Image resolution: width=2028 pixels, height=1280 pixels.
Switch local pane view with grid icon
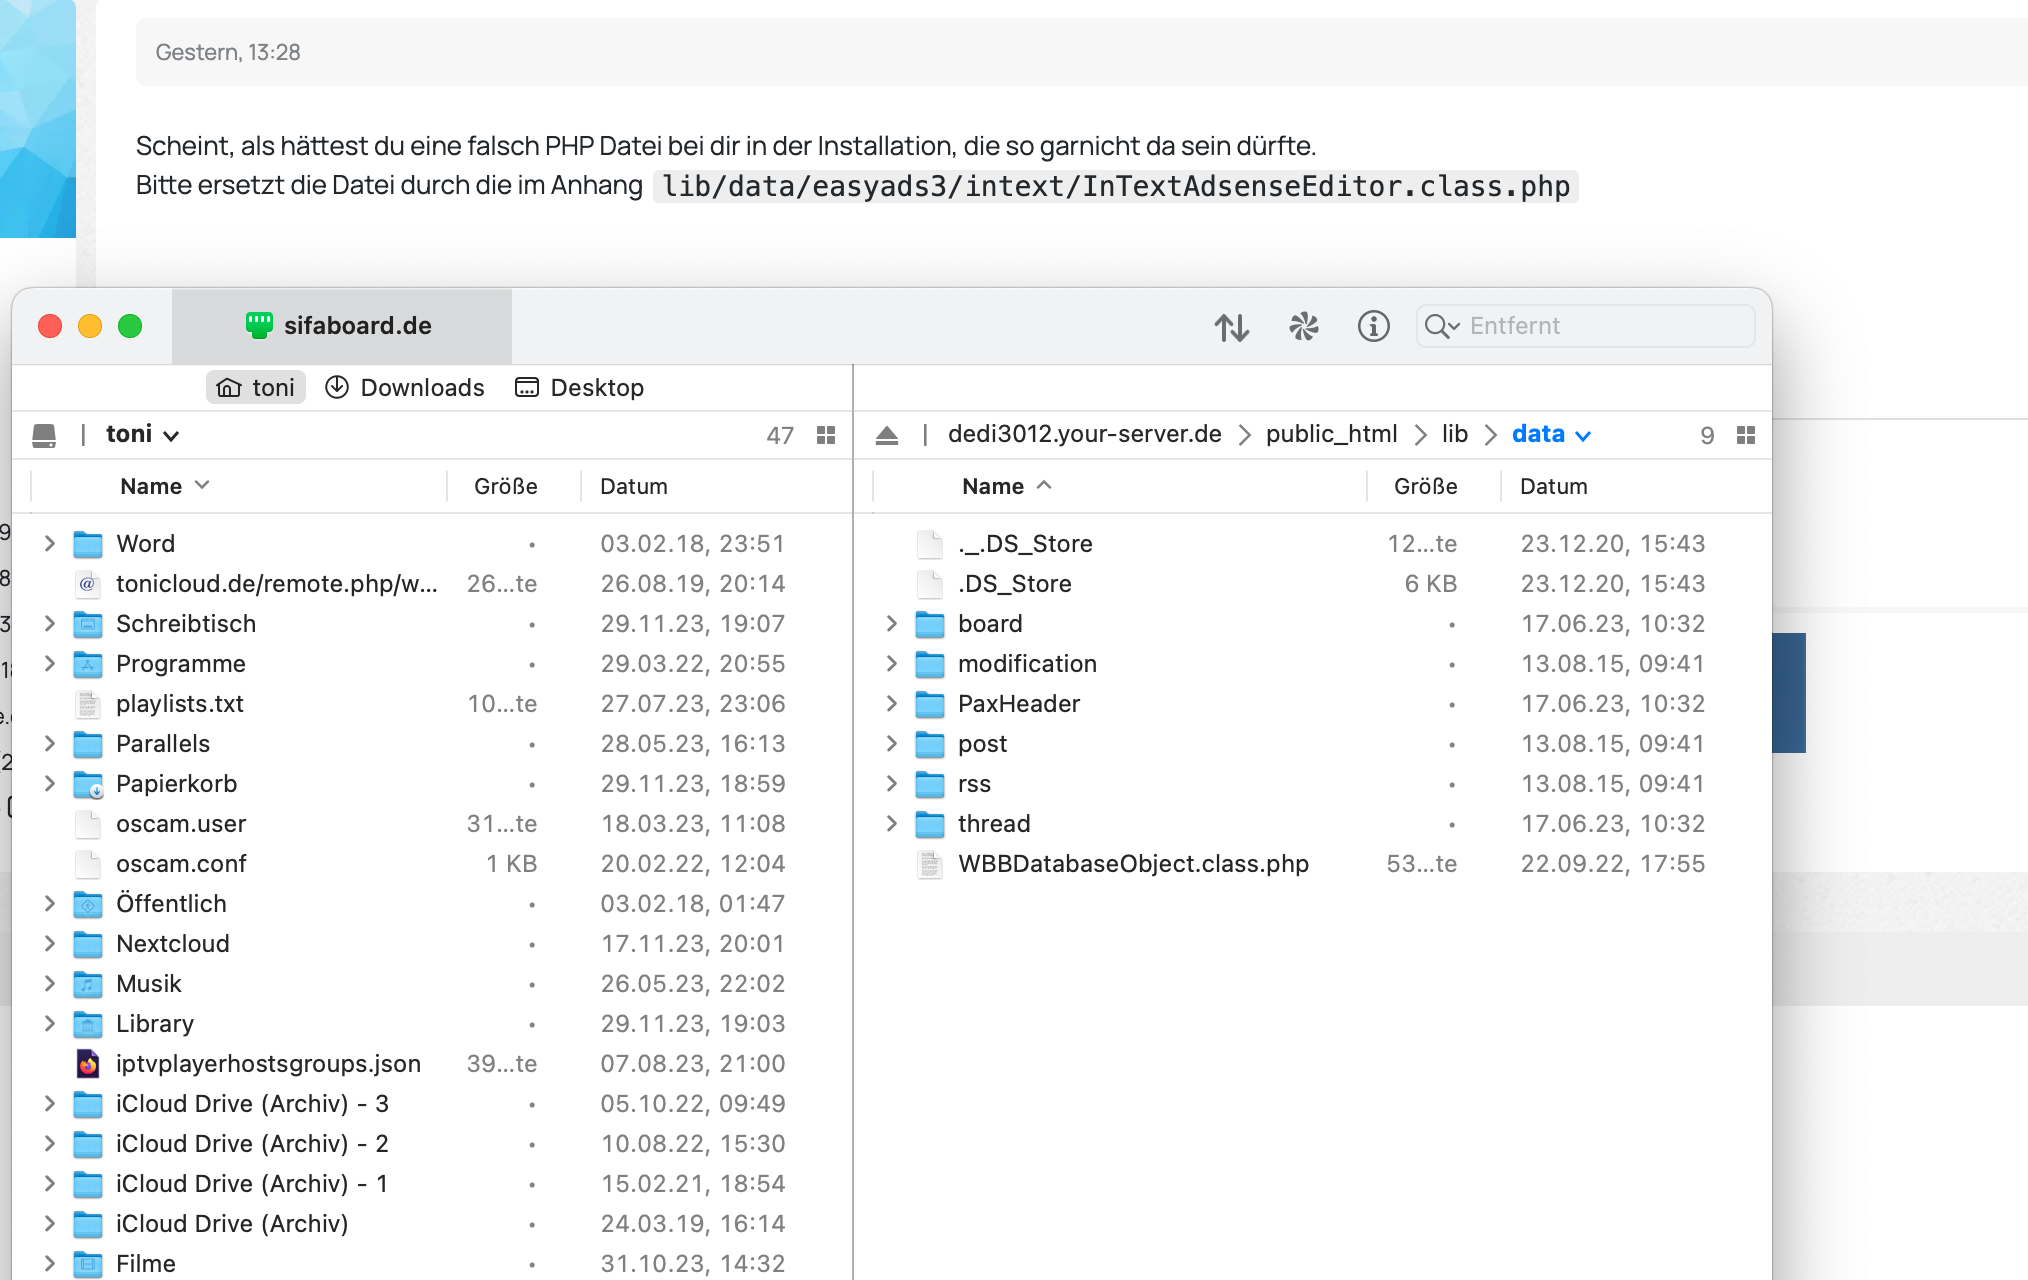pos(826,435)
